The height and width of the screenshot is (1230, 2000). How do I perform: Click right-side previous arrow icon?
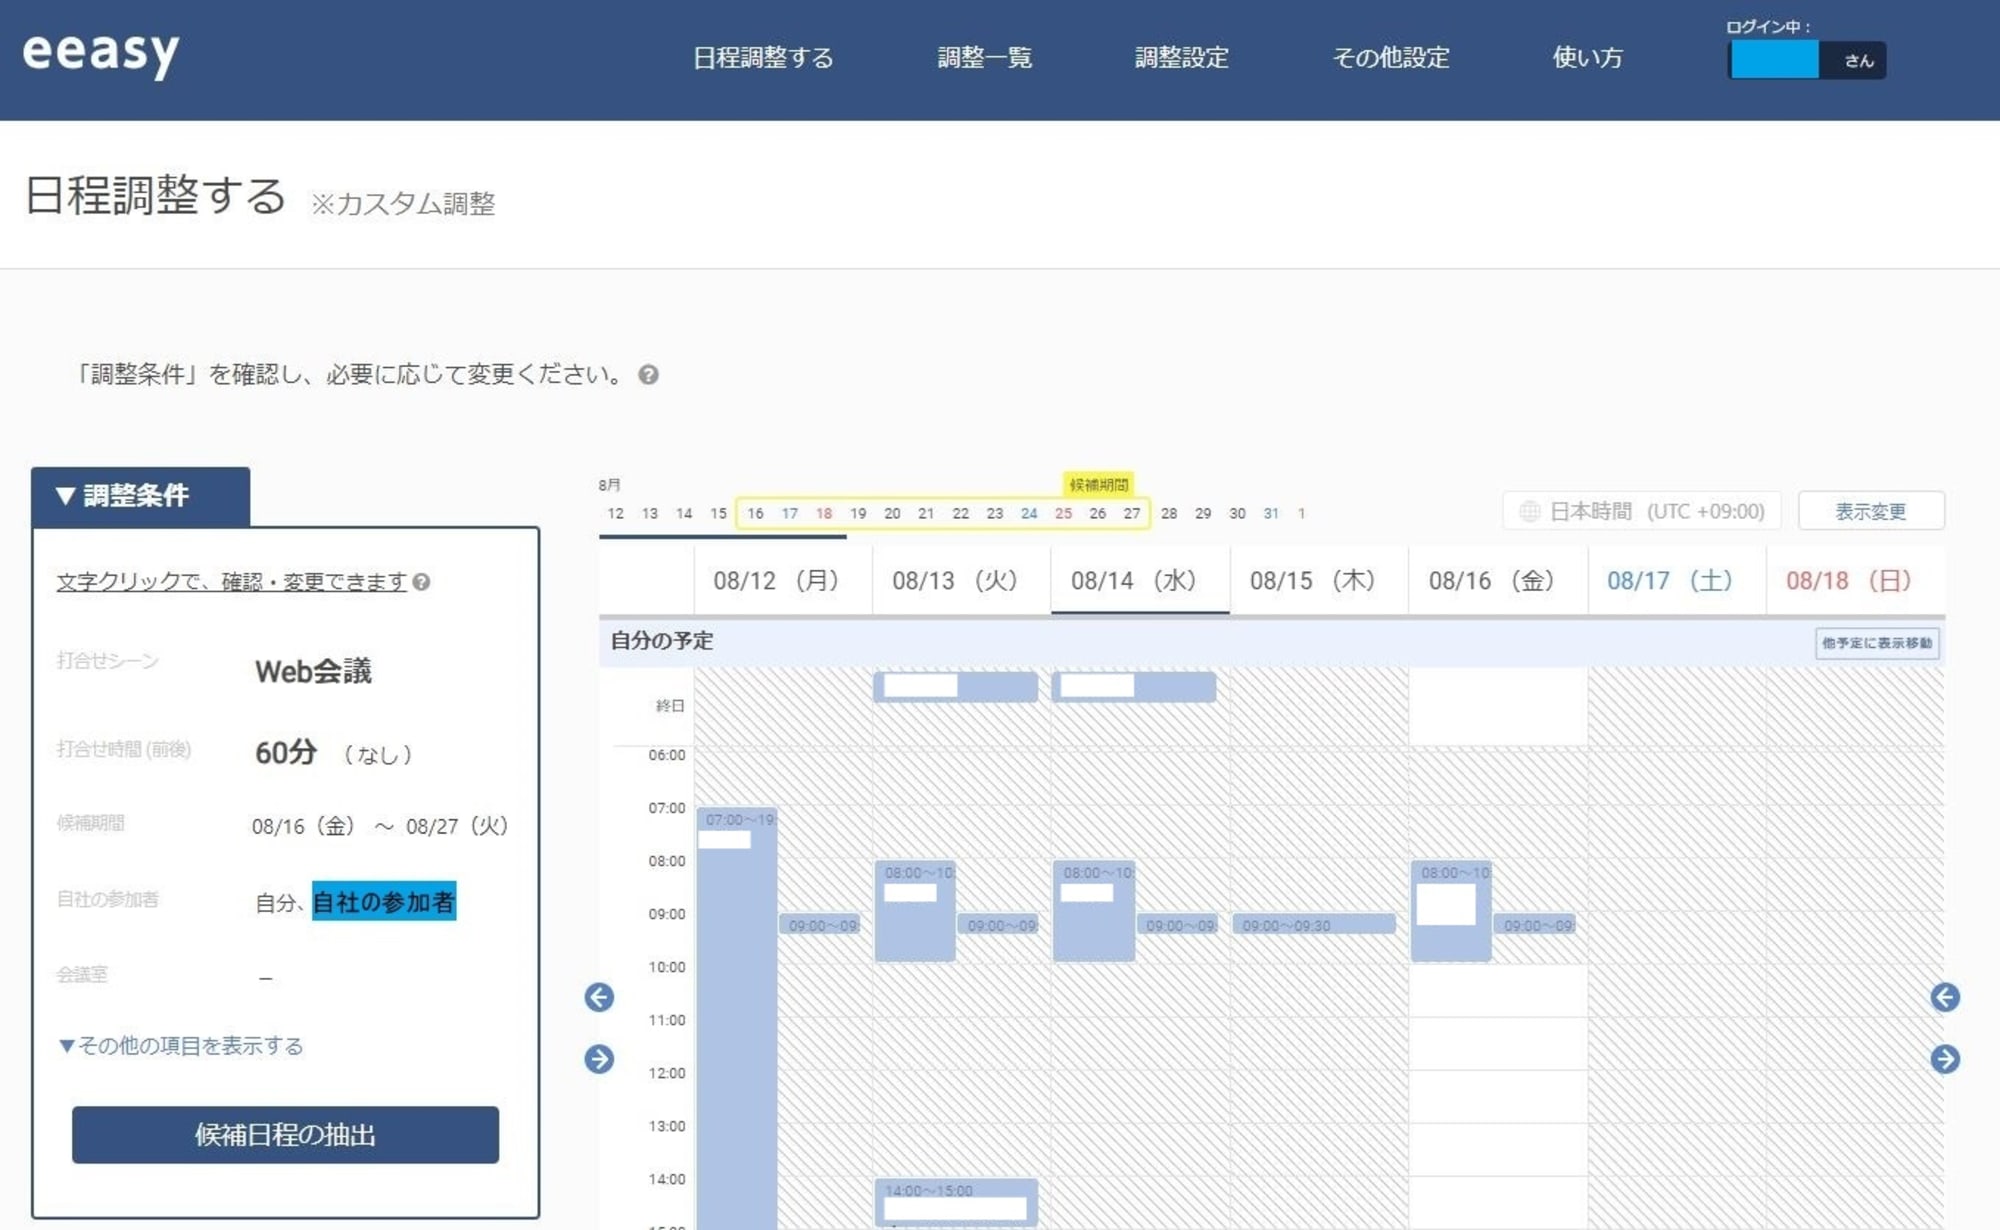click(x=1945, y=997)
